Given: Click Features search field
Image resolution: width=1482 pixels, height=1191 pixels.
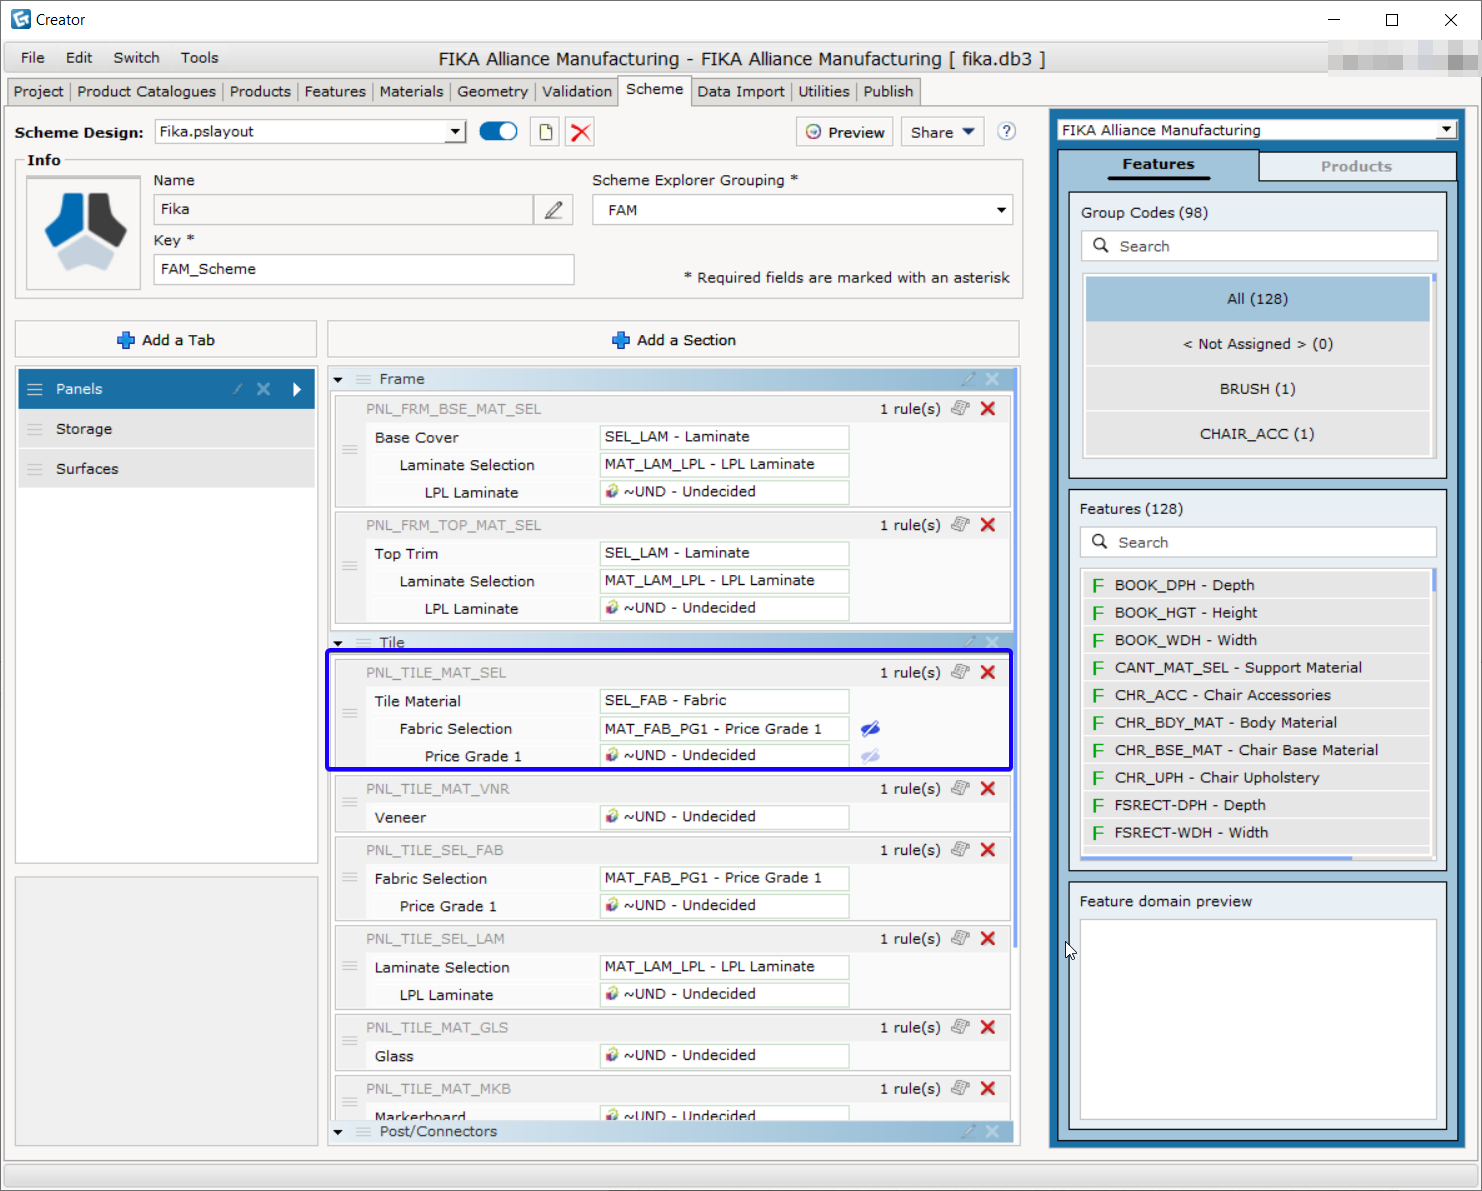Looking at the screenshot, I should tap(1258, 542).
